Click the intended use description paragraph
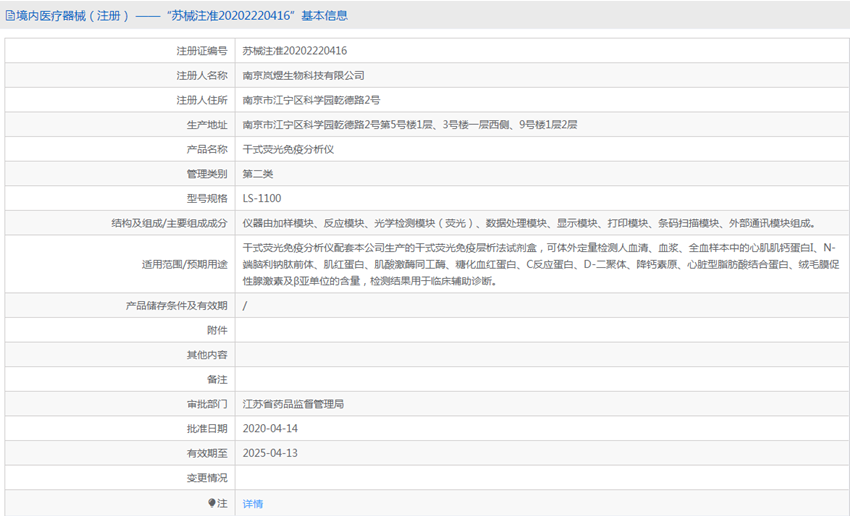The image size is (850, 516). [x=540, y=265]
